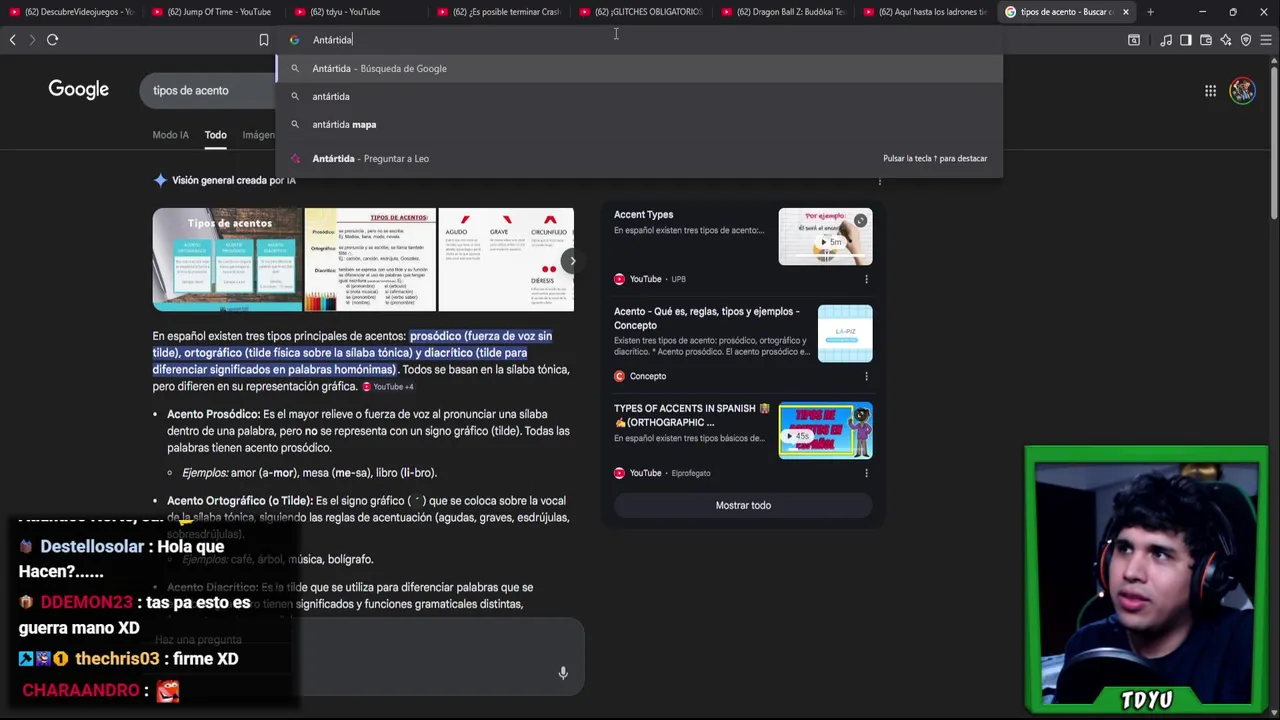Select 'Antártida - Preguntar a Leo' suggestion
The height and width of the screenshot is (720, 1280).
point(639,158)
